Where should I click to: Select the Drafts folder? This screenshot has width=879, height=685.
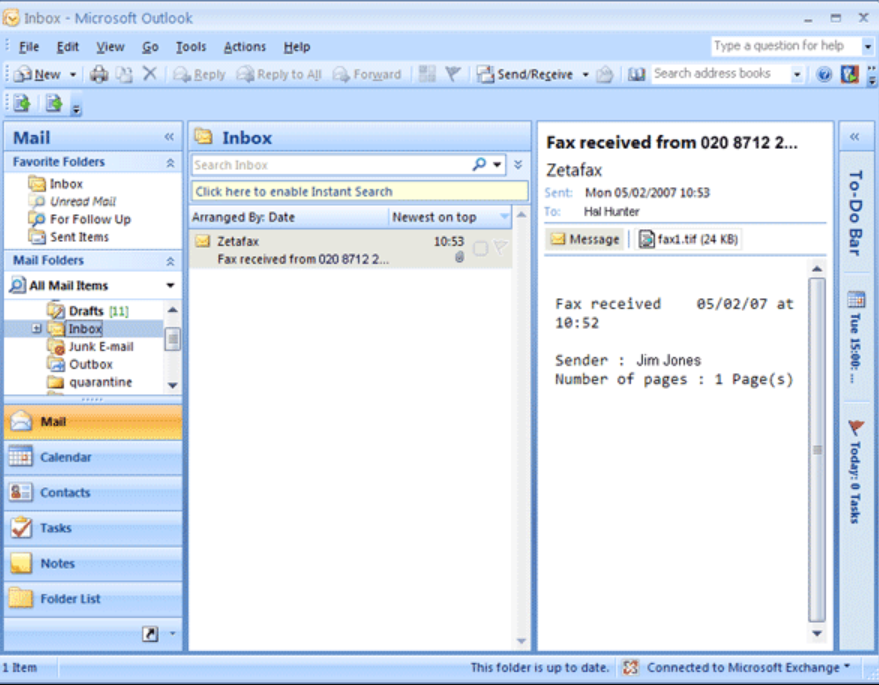point(86,311)
